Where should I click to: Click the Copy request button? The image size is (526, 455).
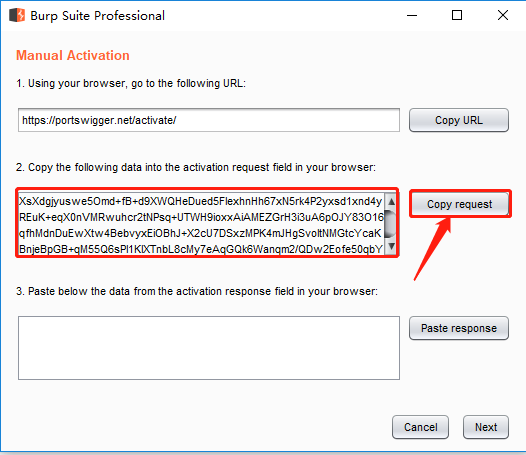[459, 204]
